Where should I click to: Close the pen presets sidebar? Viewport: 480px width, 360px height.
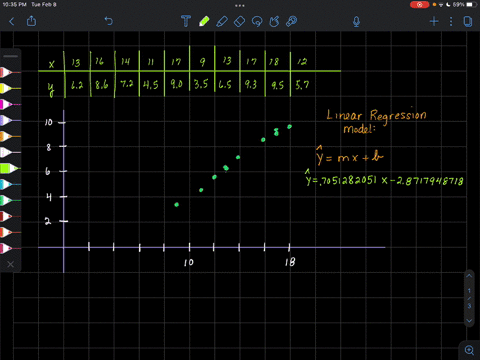[11, 264]
